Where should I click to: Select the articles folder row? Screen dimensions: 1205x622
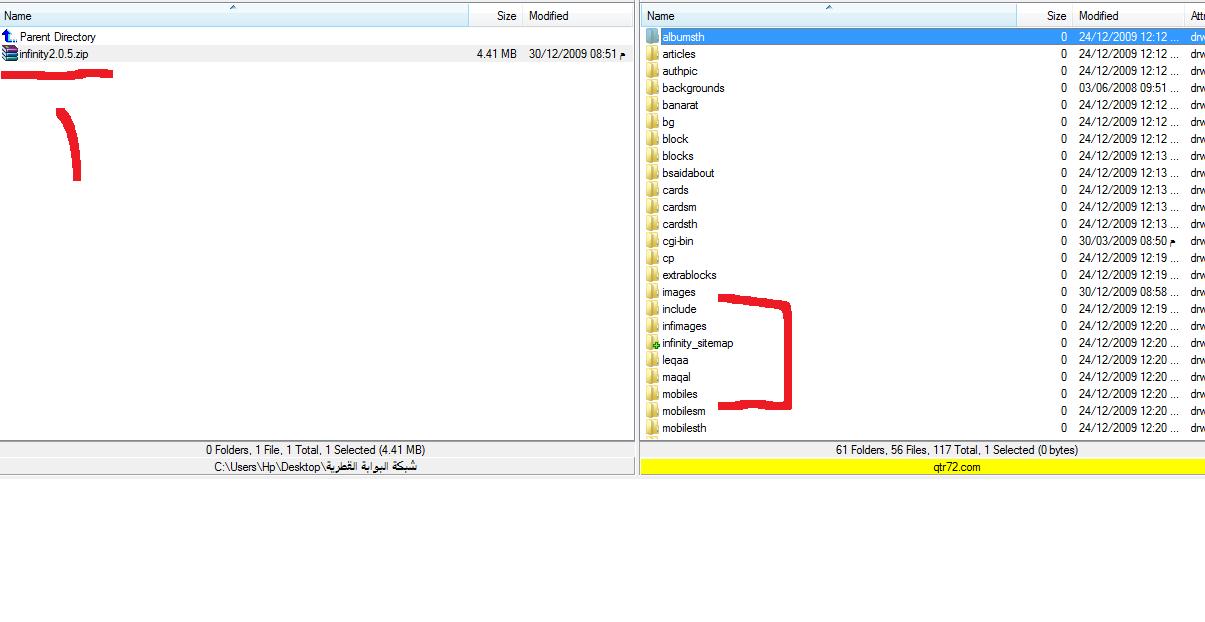678,54
